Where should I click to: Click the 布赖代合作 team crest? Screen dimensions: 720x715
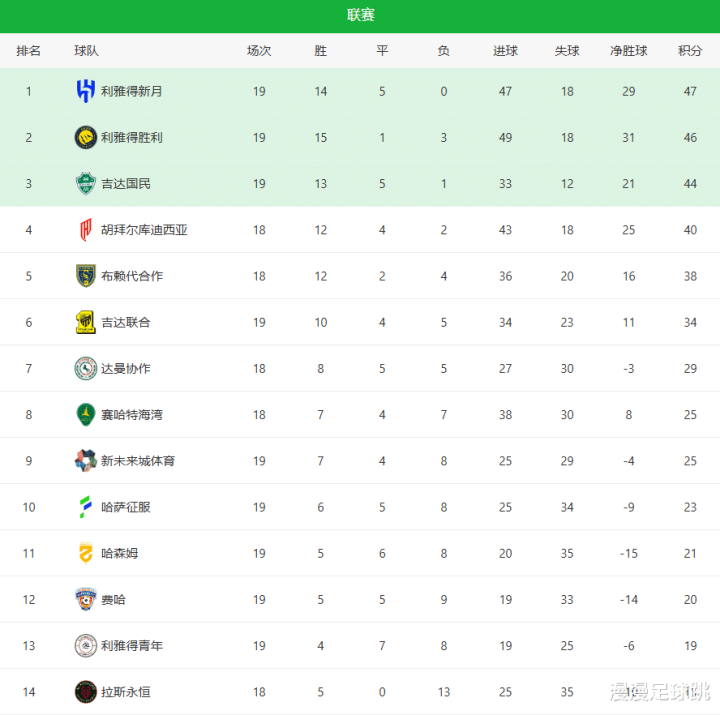pos(85,276)
